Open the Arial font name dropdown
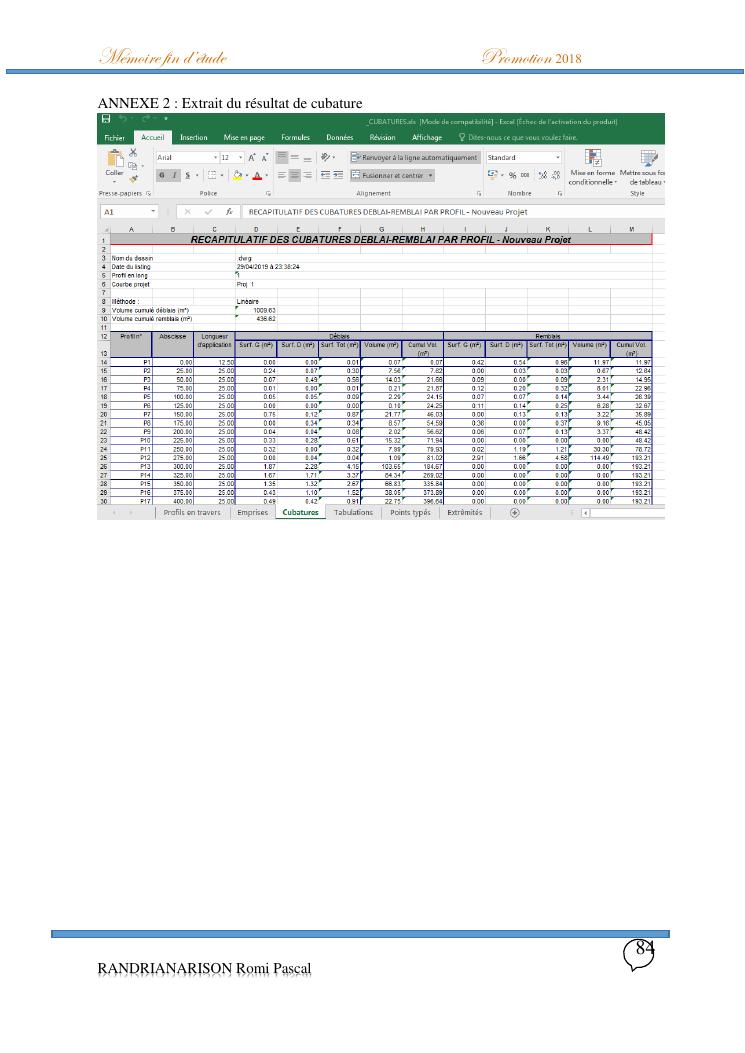 pyautogui.click(x=214, y=158)
